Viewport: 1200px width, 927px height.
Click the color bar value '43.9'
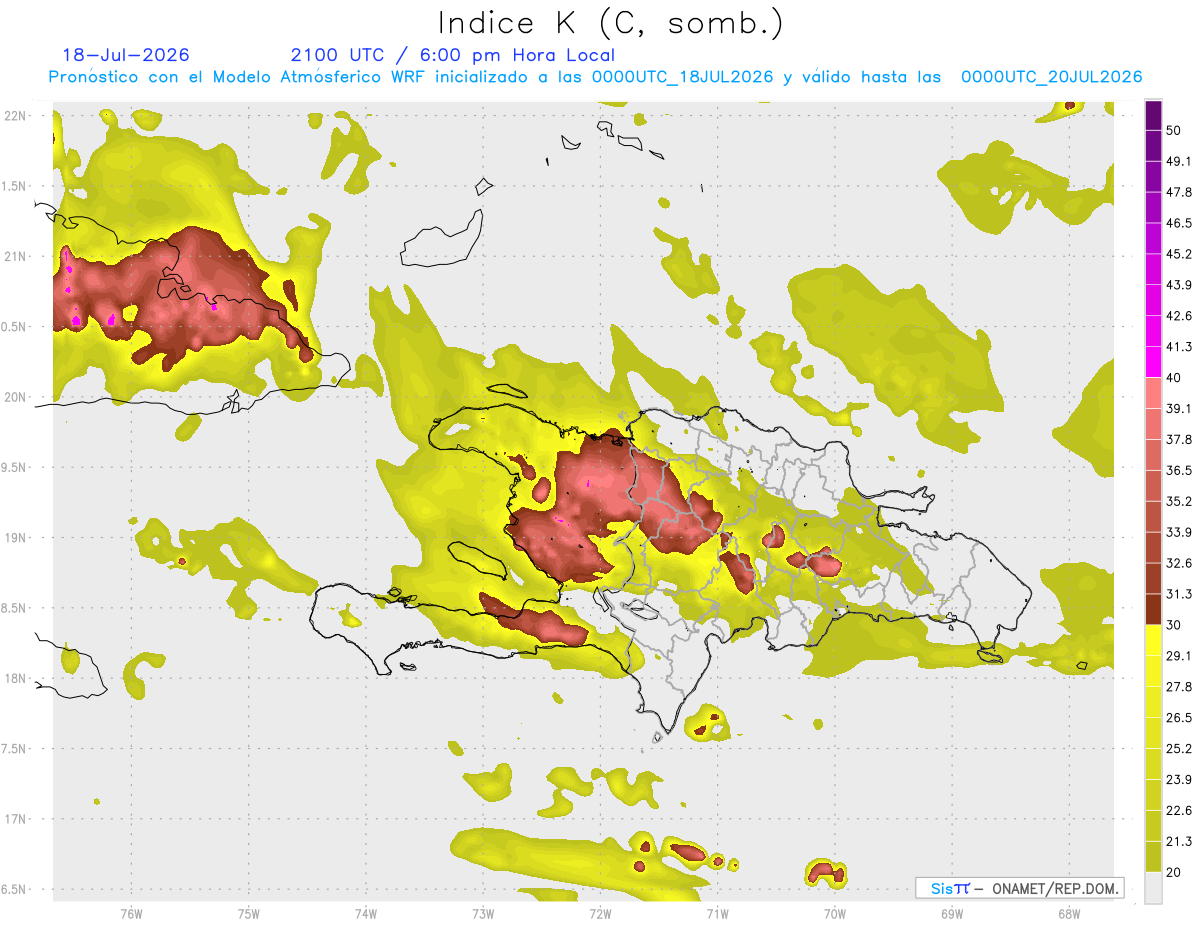[1180, 286]
